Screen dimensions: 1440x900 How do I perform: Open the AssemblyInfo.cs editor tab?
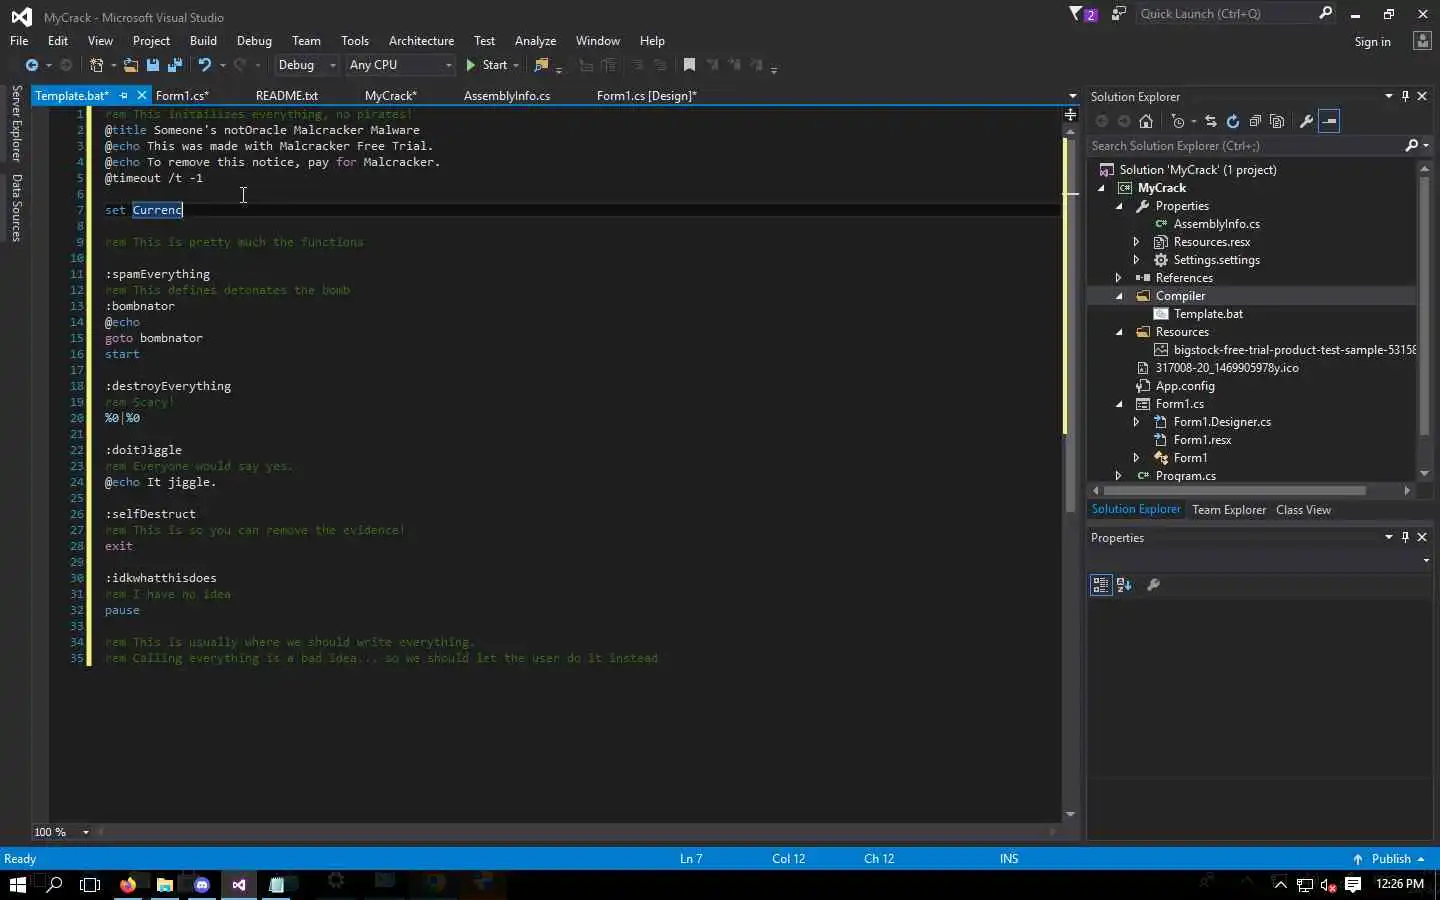(x=507, y=96)
